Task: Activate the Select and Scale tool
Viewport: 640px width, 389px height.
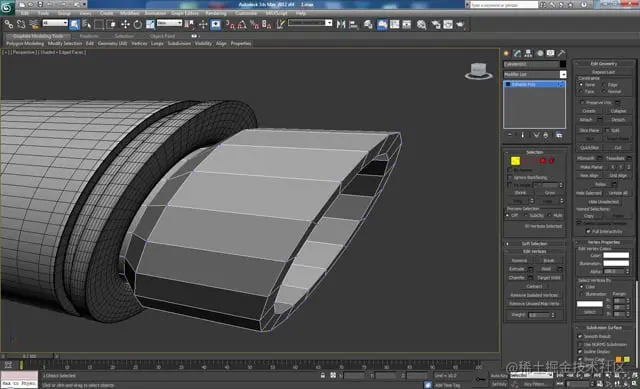Action: pos(150,24)
